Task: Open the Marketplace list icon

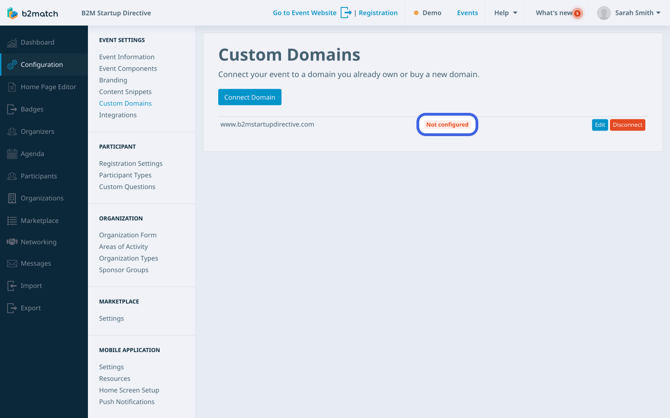Action: click(x=12, y=221)
